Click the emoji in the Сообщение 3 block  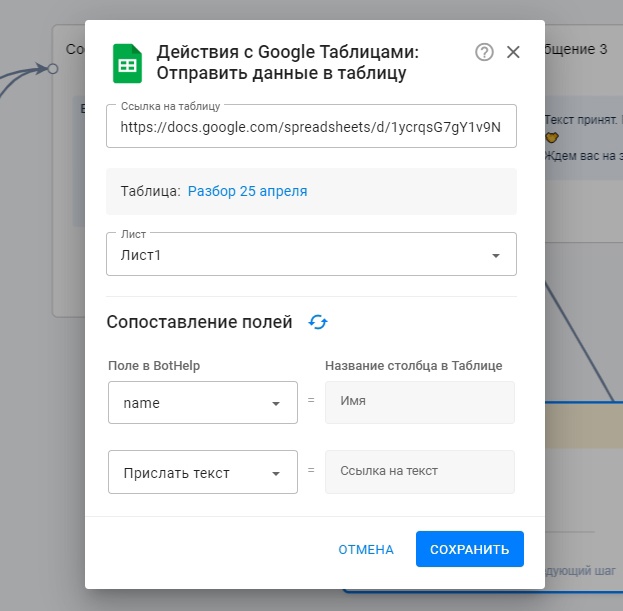pos(551,137)
